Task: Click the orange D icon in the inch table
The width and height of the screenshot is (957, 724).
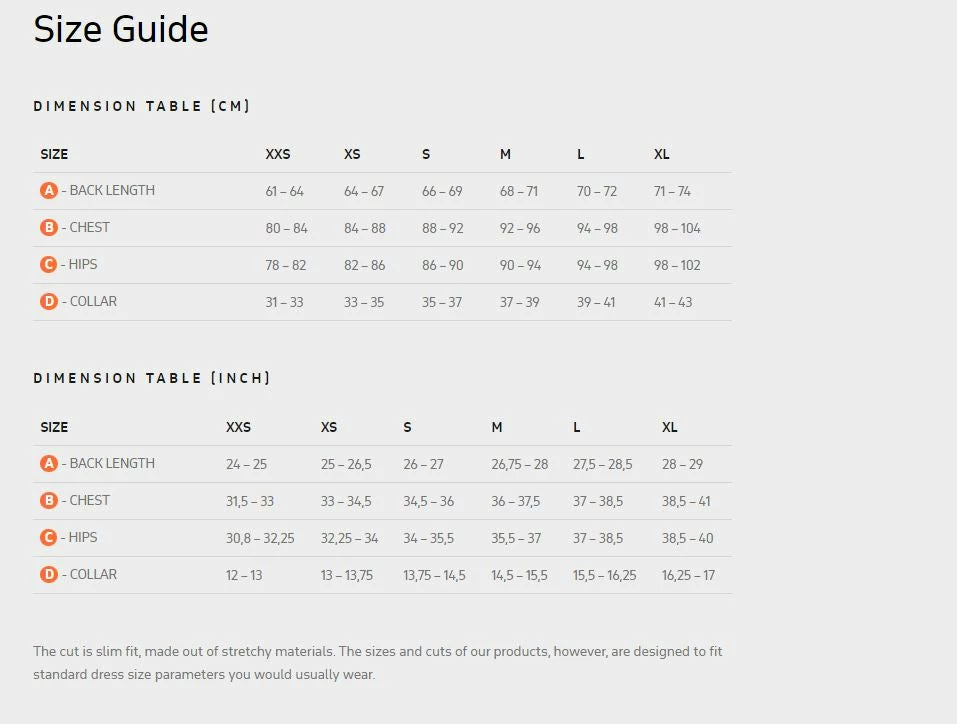Action: click(49, 575)
